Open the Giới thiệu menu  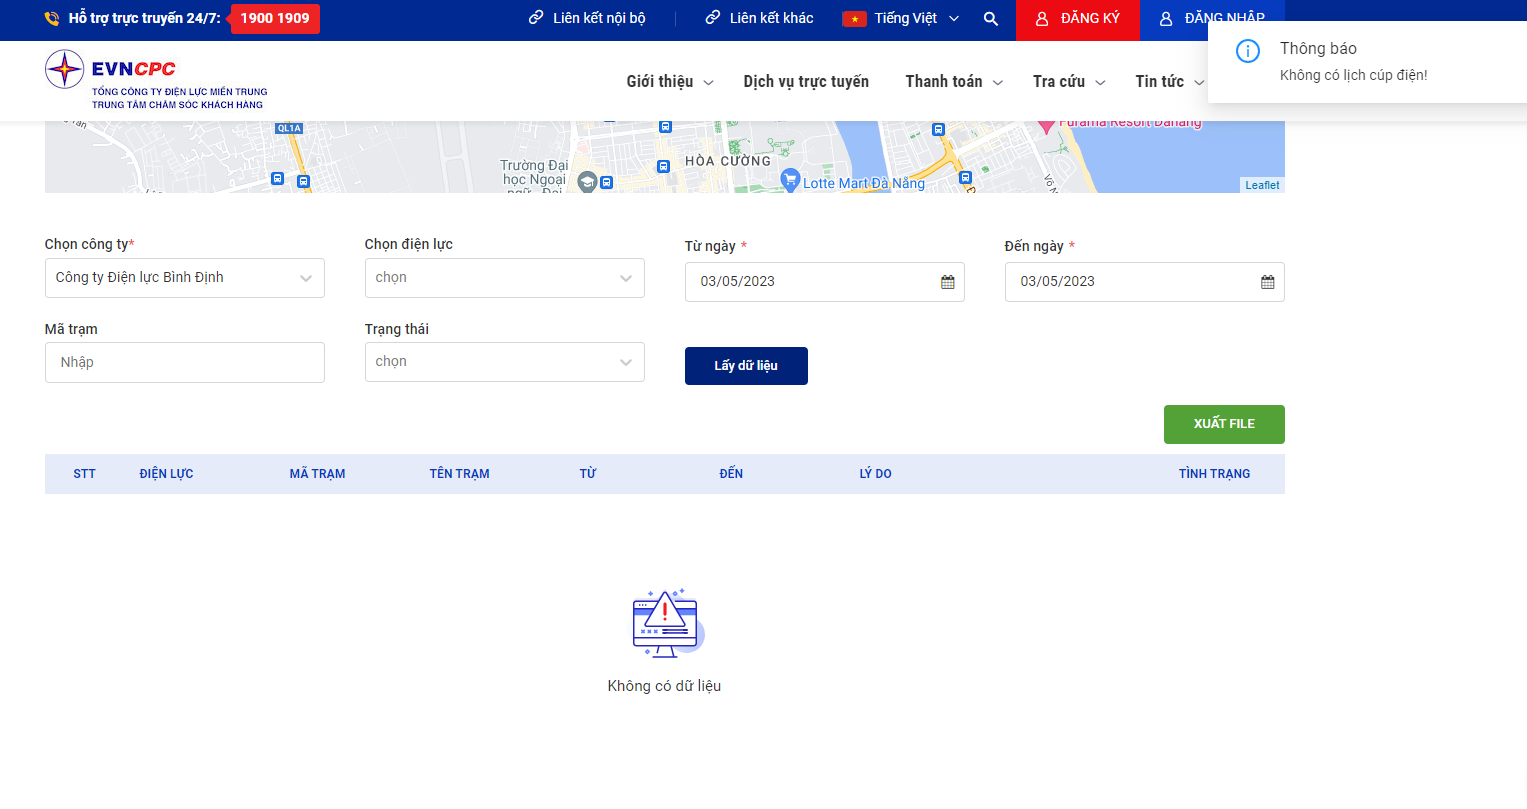click(x=670, y=82)
